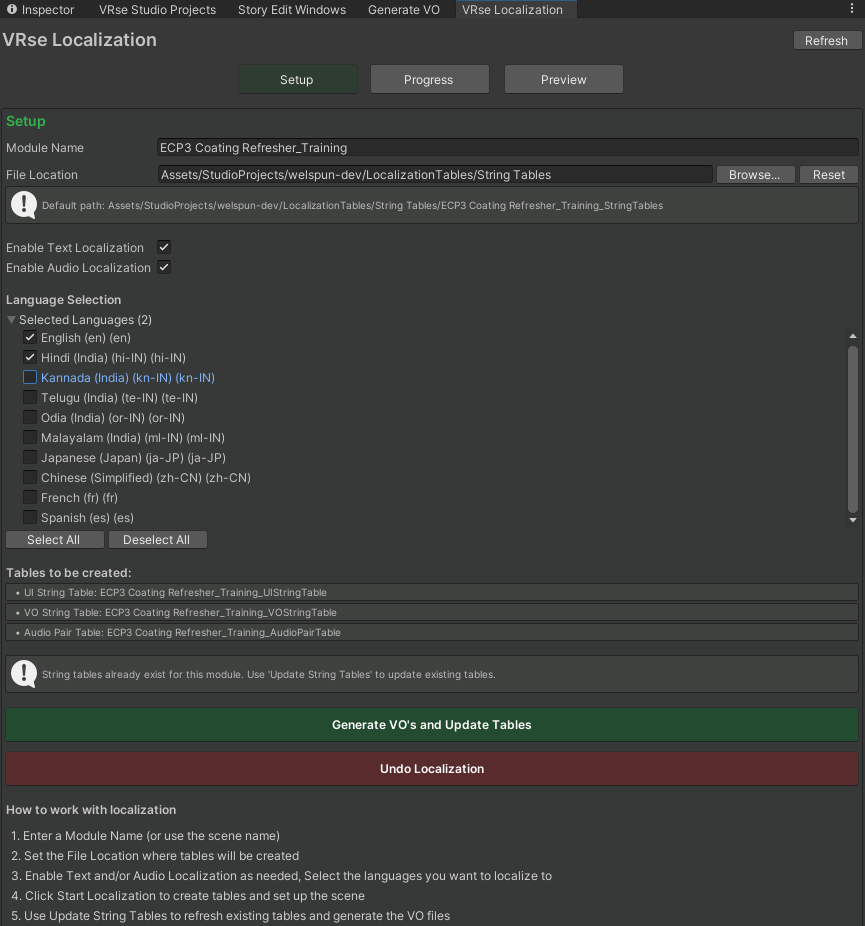Collapse the Selected Languages list
Viewport: 865px width, 926px height.
(x=10, y=319)
